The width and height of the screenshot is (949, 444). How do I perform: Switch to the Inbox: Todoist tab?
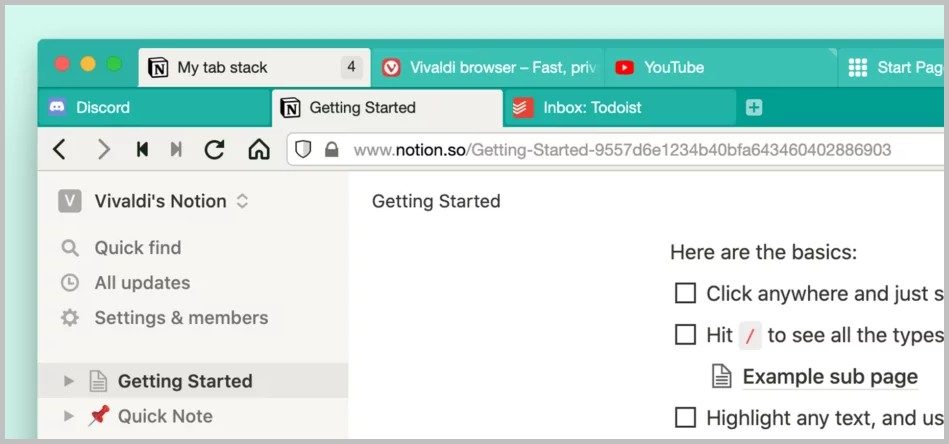[592, 107]
